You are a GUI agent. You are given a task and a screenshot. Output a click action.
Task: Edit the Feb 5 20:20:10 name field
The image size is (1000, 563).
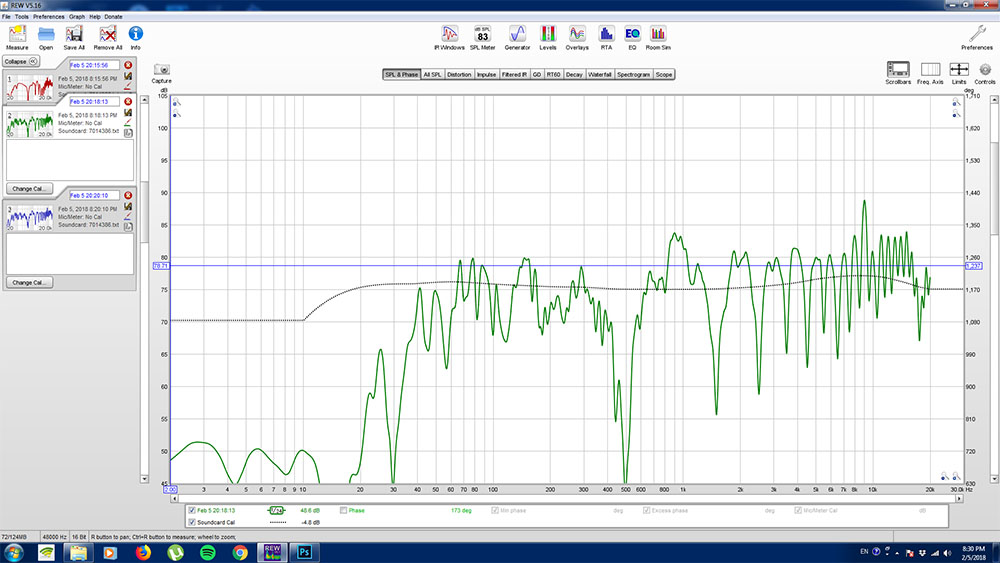(94, 195)
